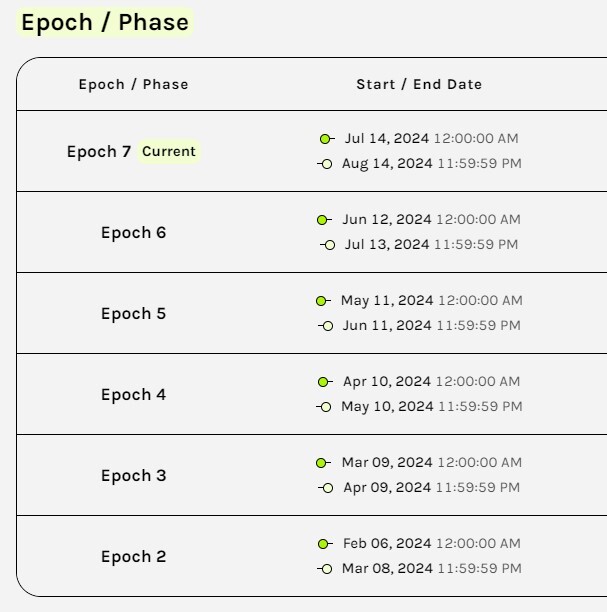The image size is (607, 612).
Task: Click the Epoch / Phase page heading
Action: pyautogui.click(x=105, y=22)
